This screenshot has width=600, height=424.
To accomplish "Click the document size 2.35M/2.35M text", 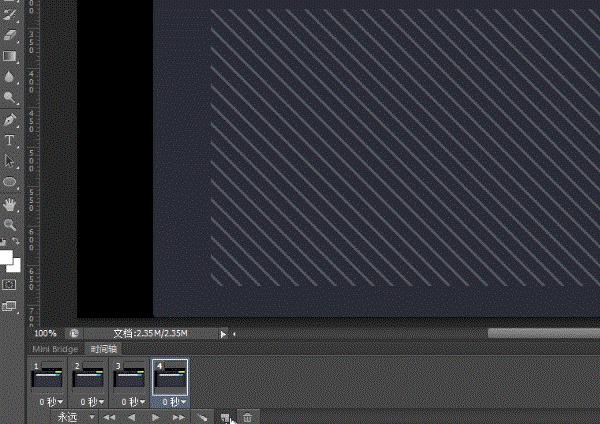I will point(150,333).
